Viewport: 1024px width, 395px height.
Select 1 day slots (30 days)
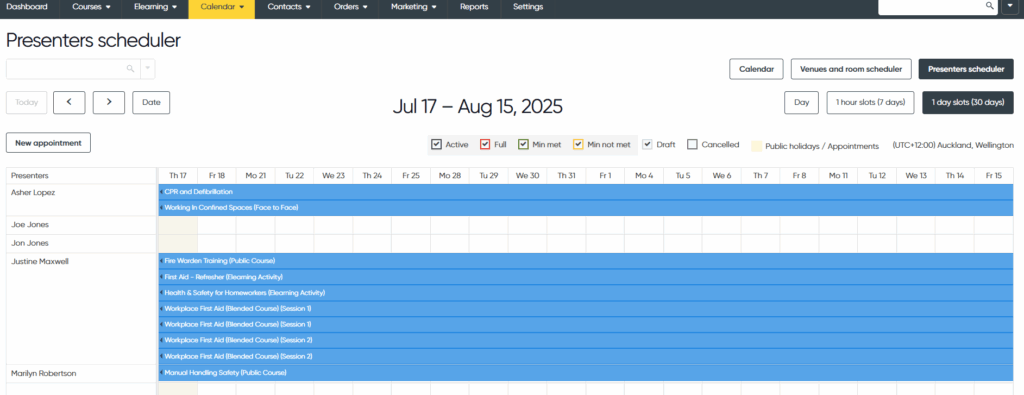pos(968,103)
